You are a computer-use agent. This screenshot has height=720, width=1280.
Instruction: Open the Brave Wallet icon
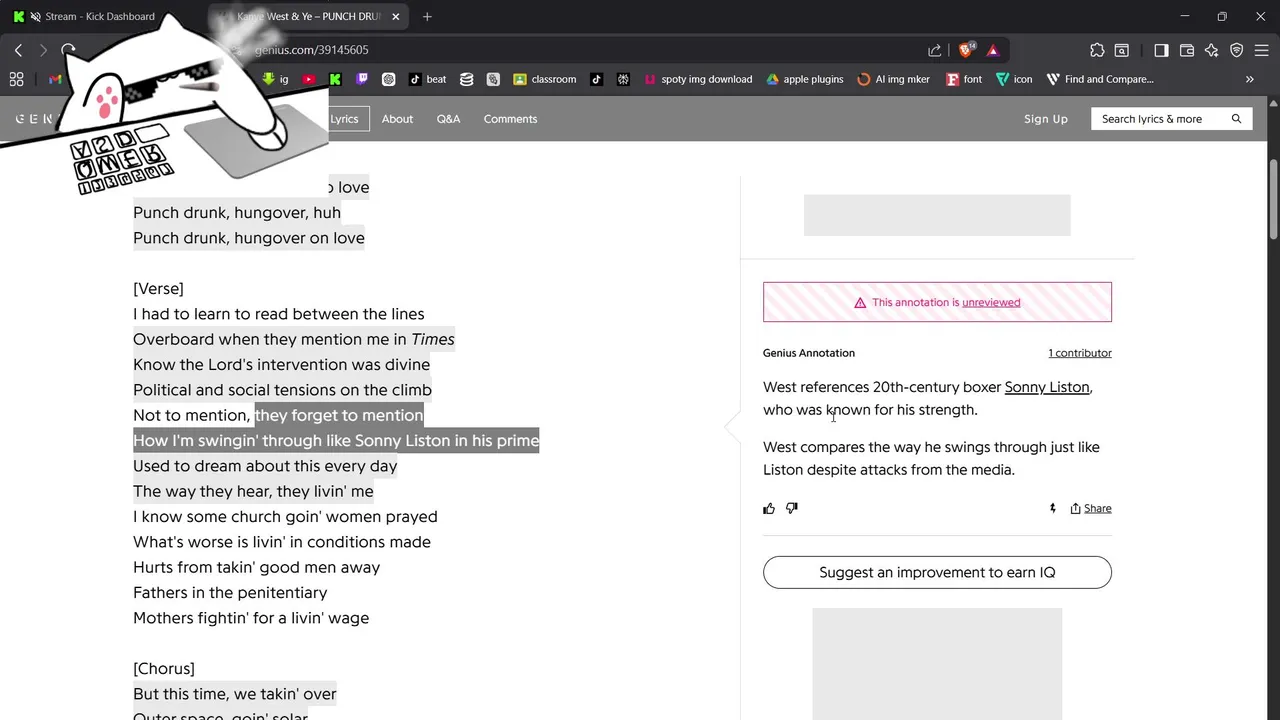tap(1187, 50)
